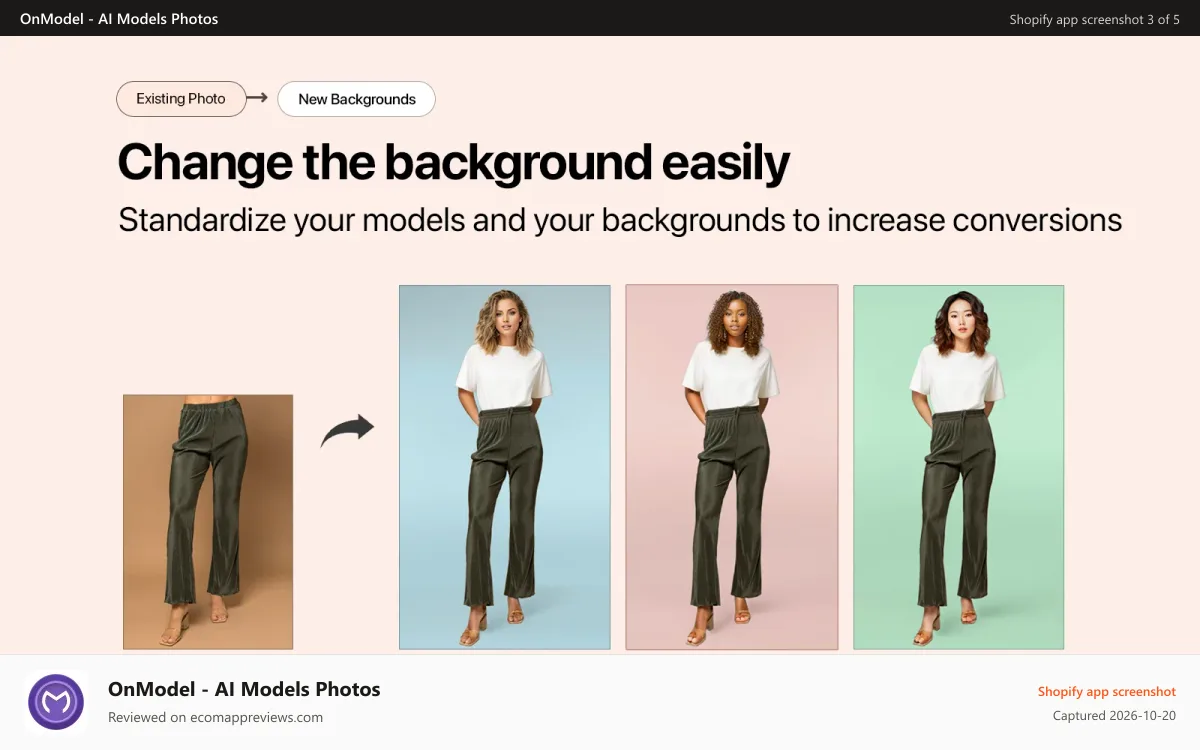1200x750 pixels.
Task: Select the blue background model photo
Action: pyautogui.click(x=505, y=467)
